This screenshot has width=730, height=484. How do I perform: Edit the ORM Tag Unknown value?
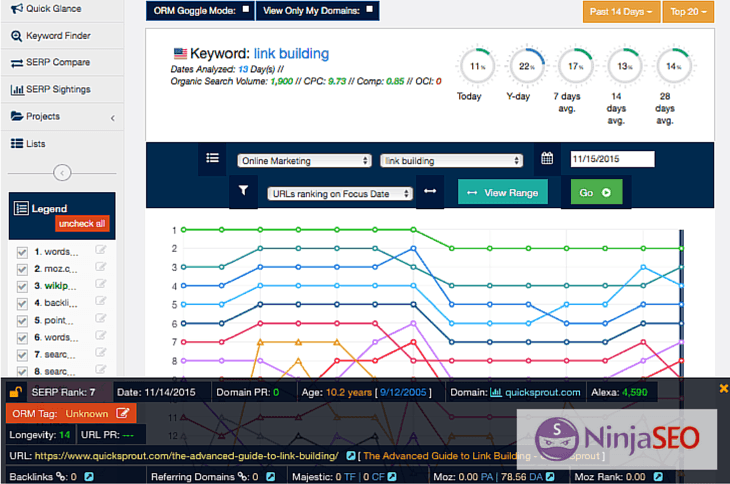pyautogui.click(x=122, y=413)
